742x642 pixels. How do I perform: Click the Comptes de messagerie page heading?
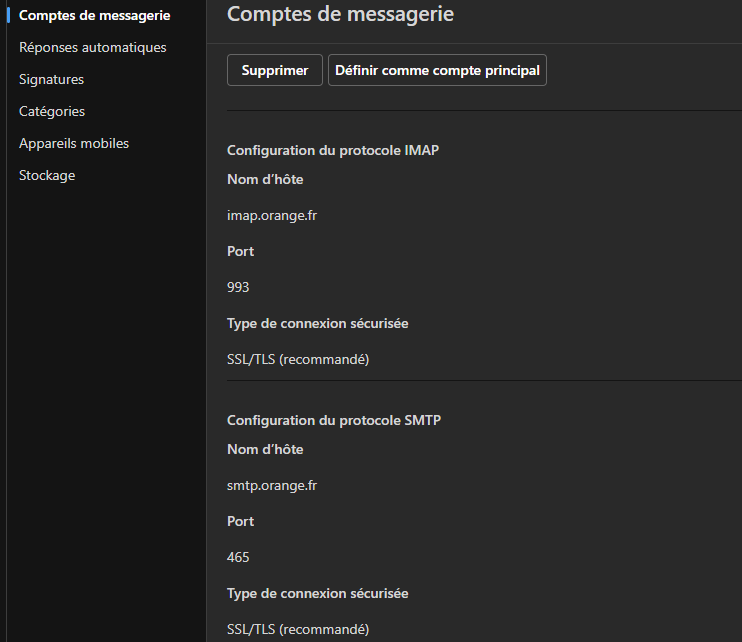click(x=340, y=14)
